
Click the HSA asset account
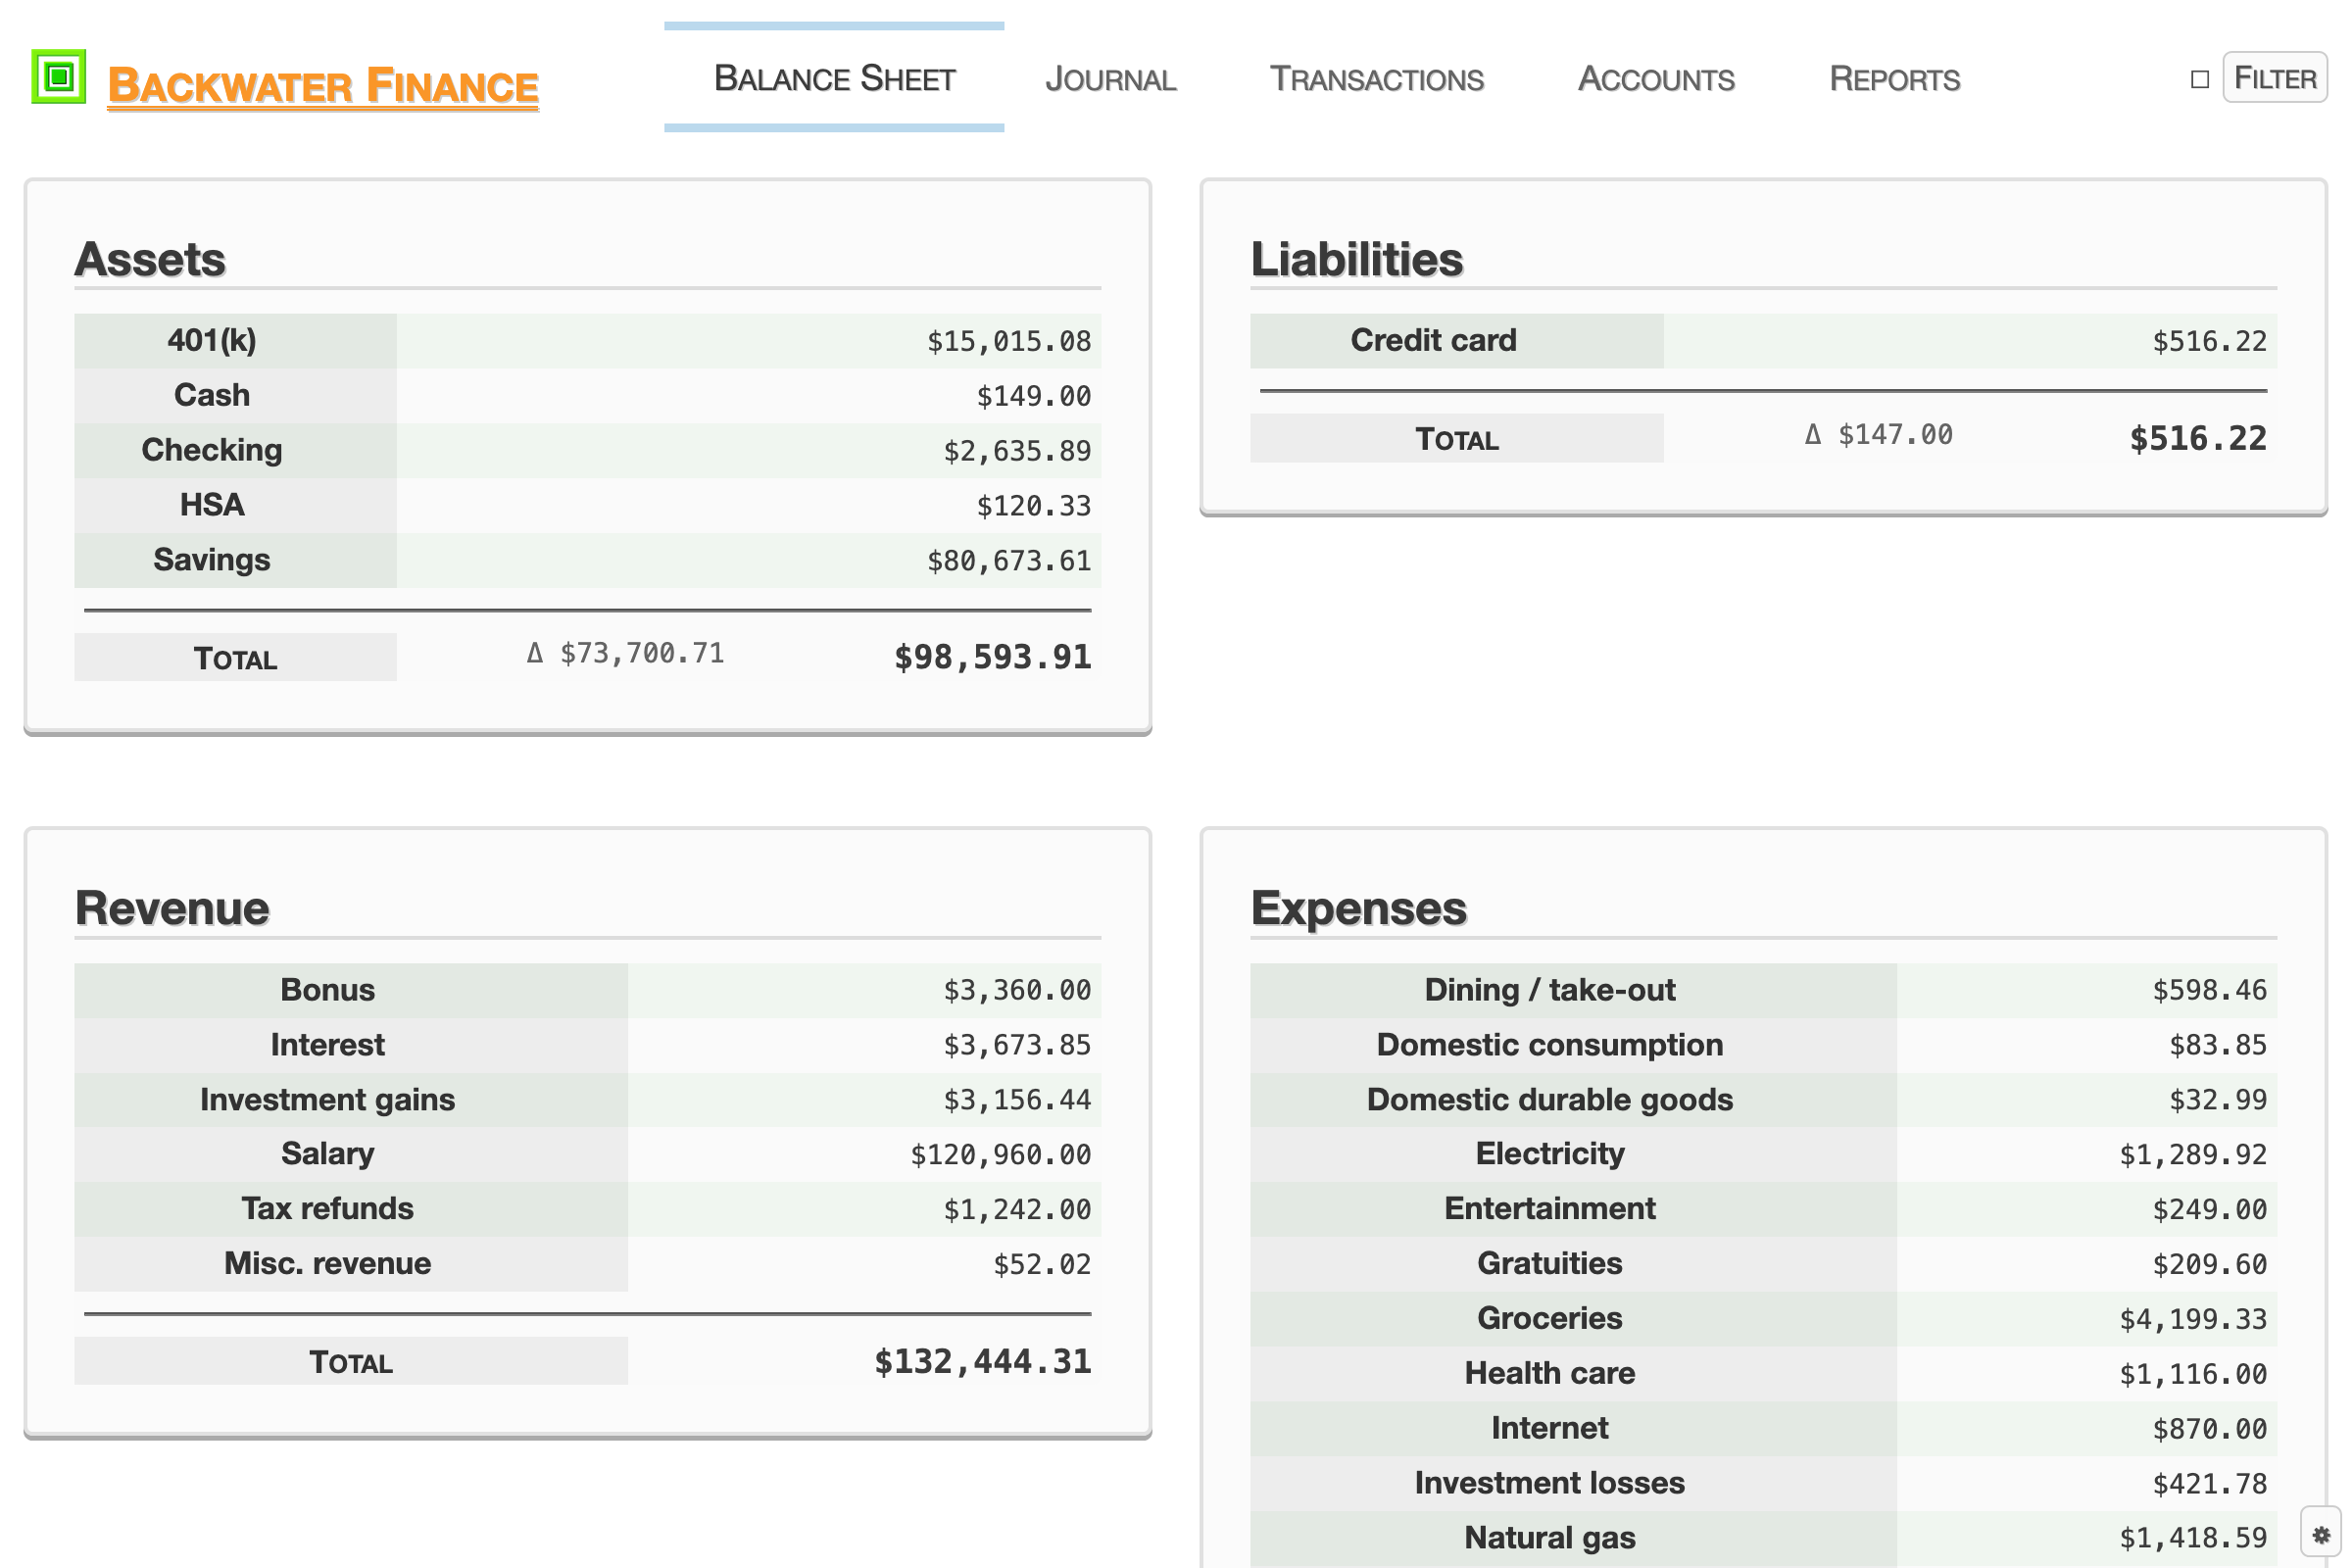tap(212, 505)
